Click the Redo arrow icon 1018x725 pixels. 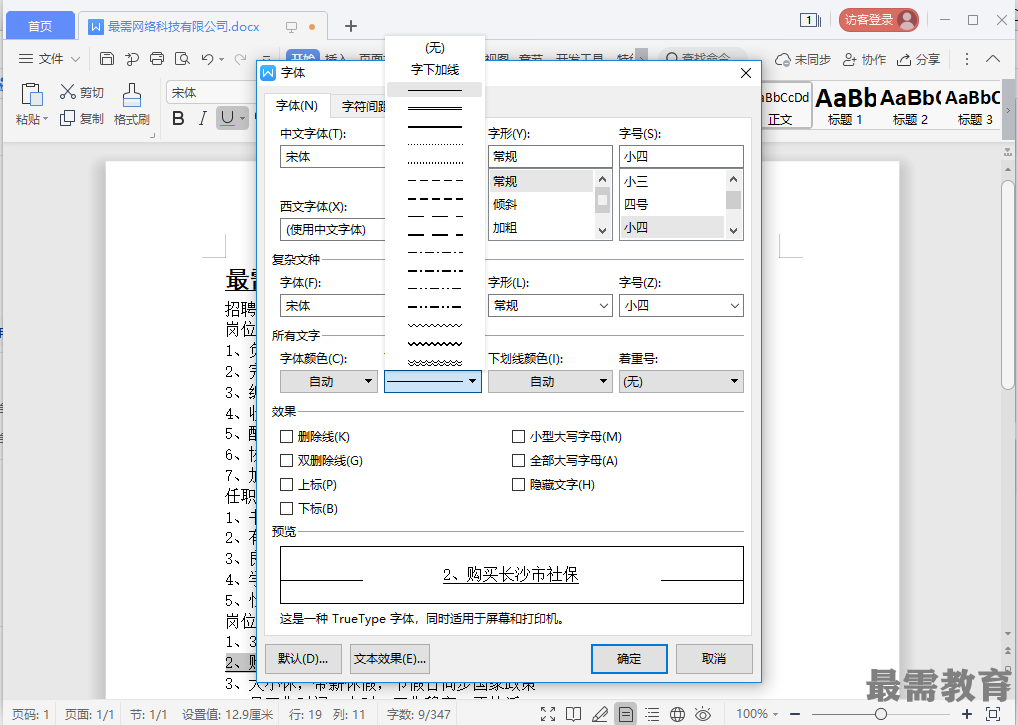click(x=240, y=59)
